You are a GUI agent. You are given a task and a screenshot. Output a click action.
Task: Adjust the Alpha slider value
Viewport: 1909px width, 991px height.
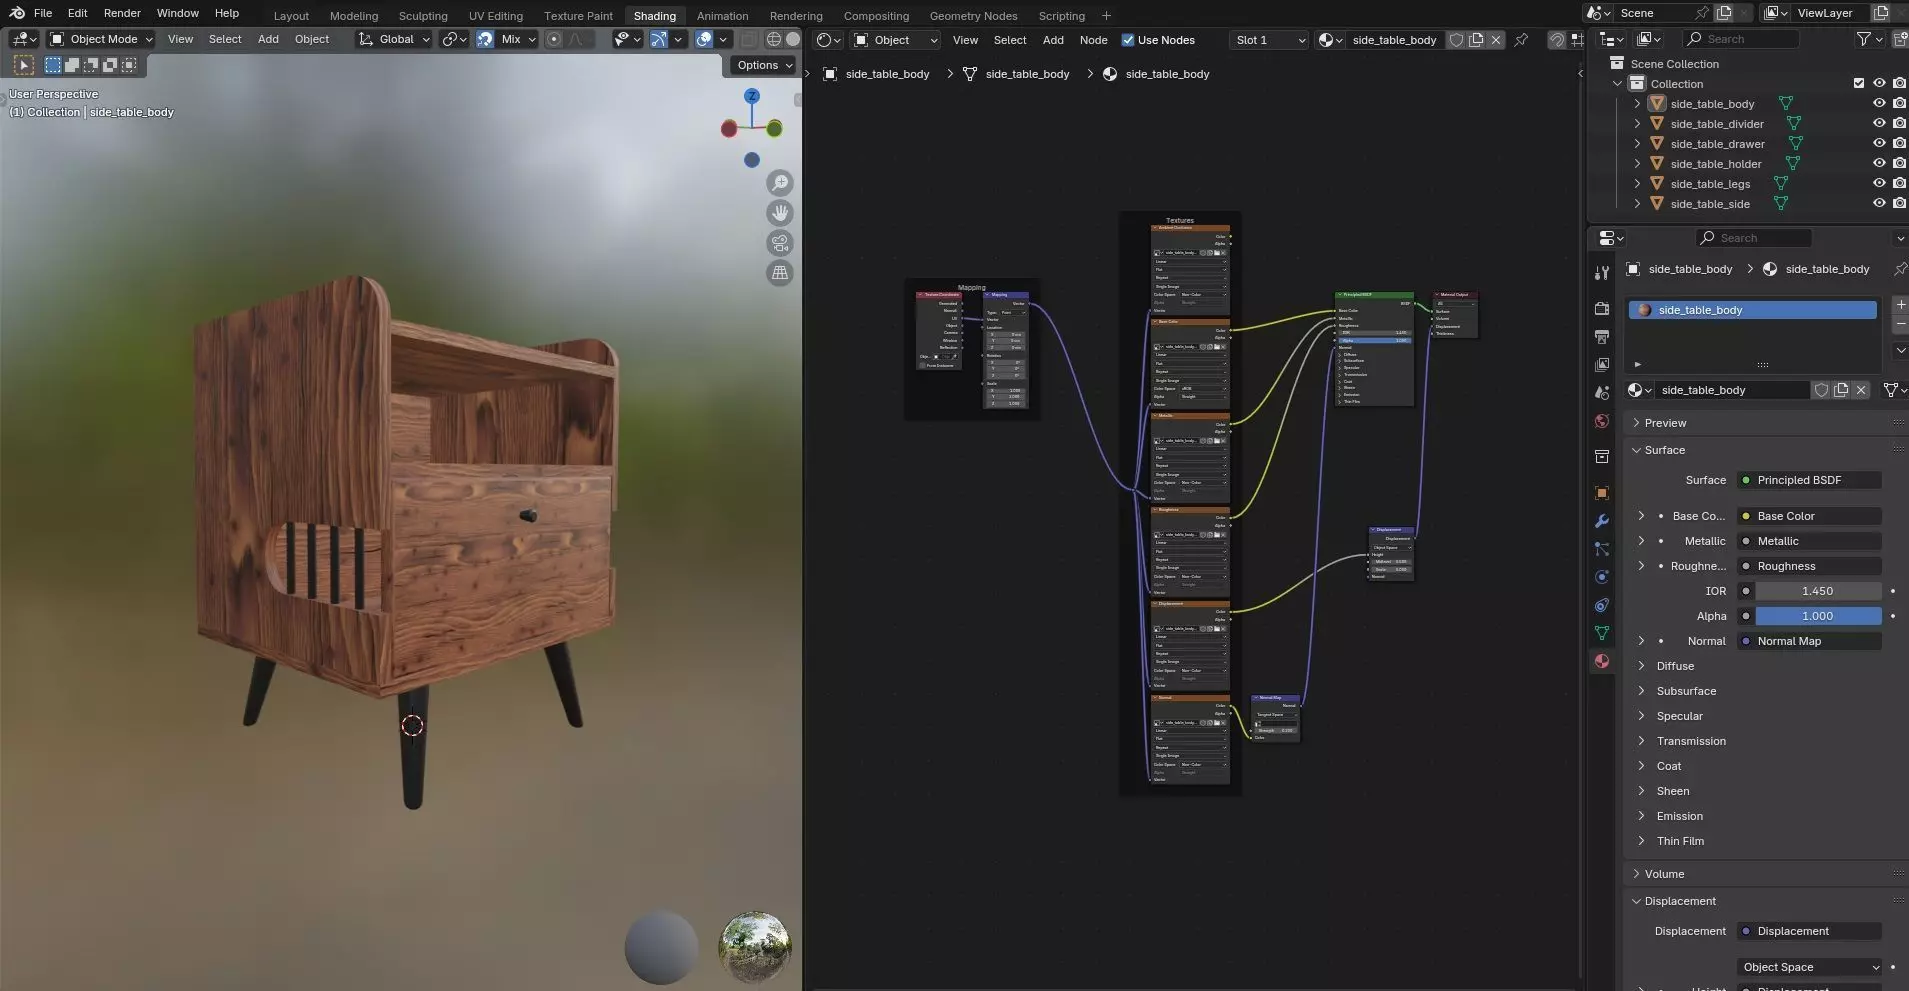(1817, 616)
